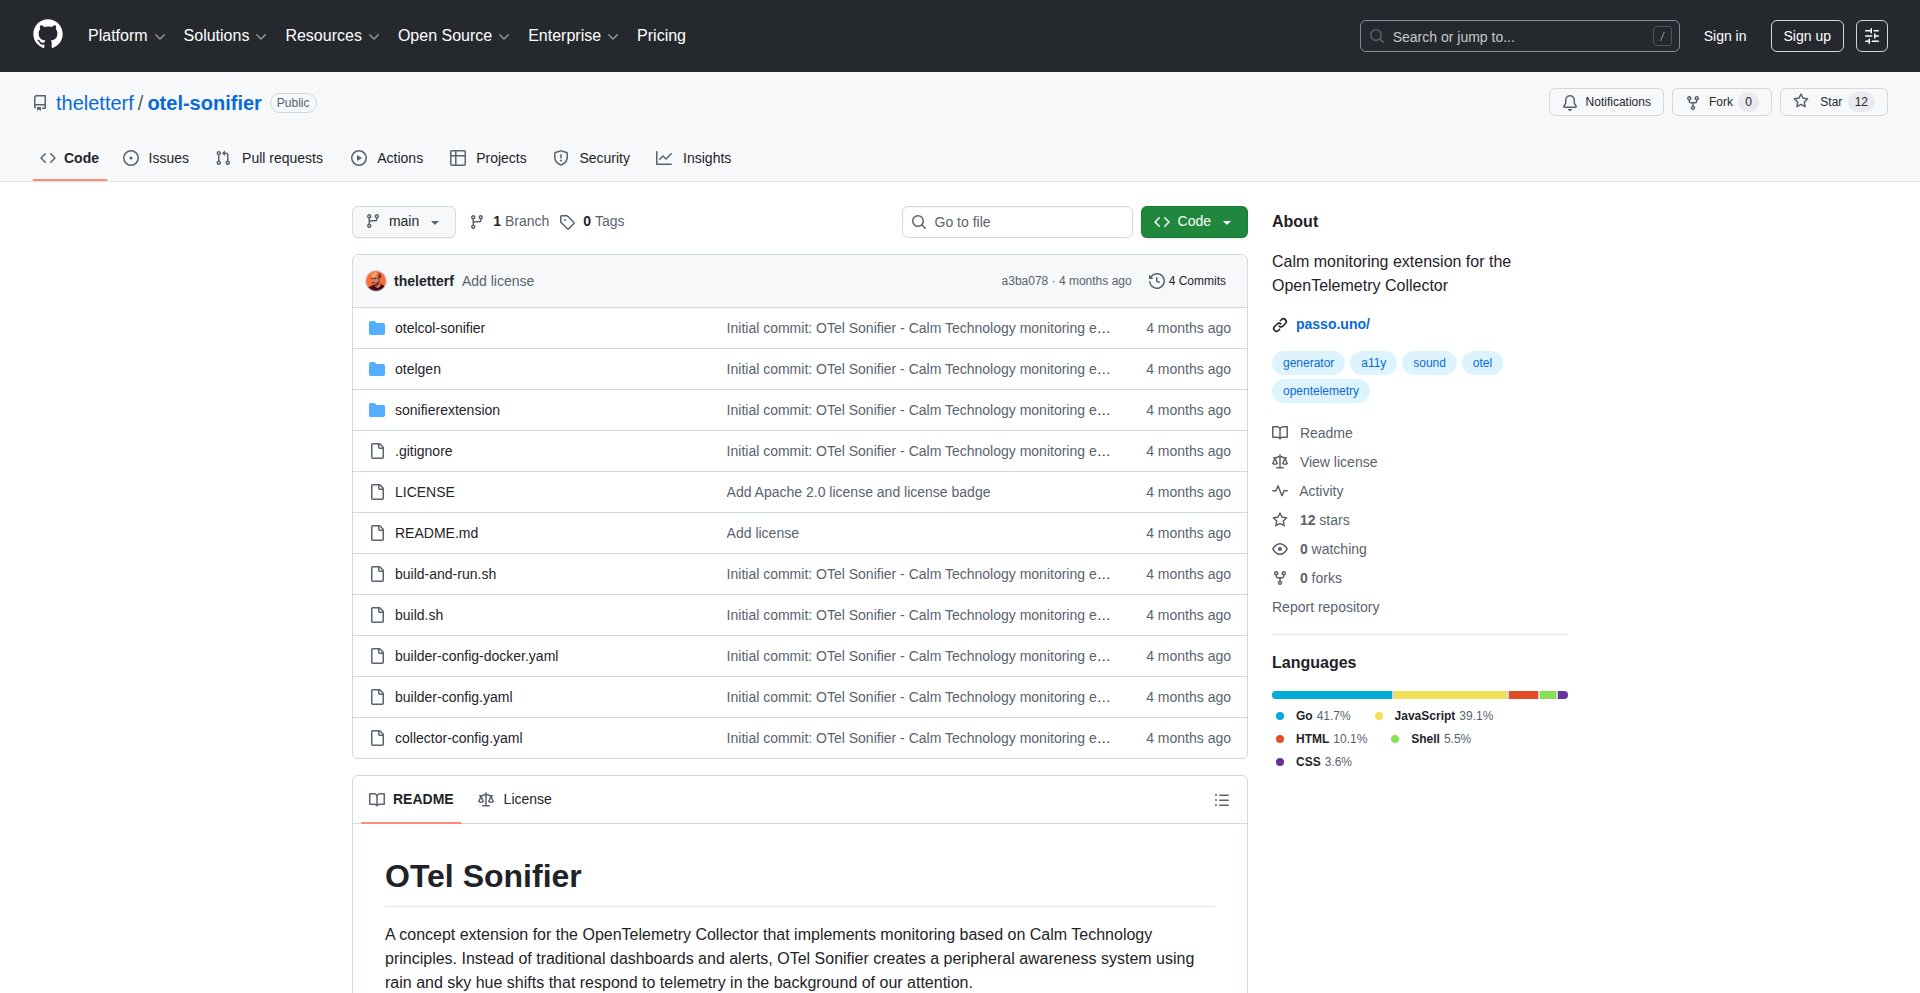
Task: Click the commit history clock icon
Action: (x=1157, y=281)
